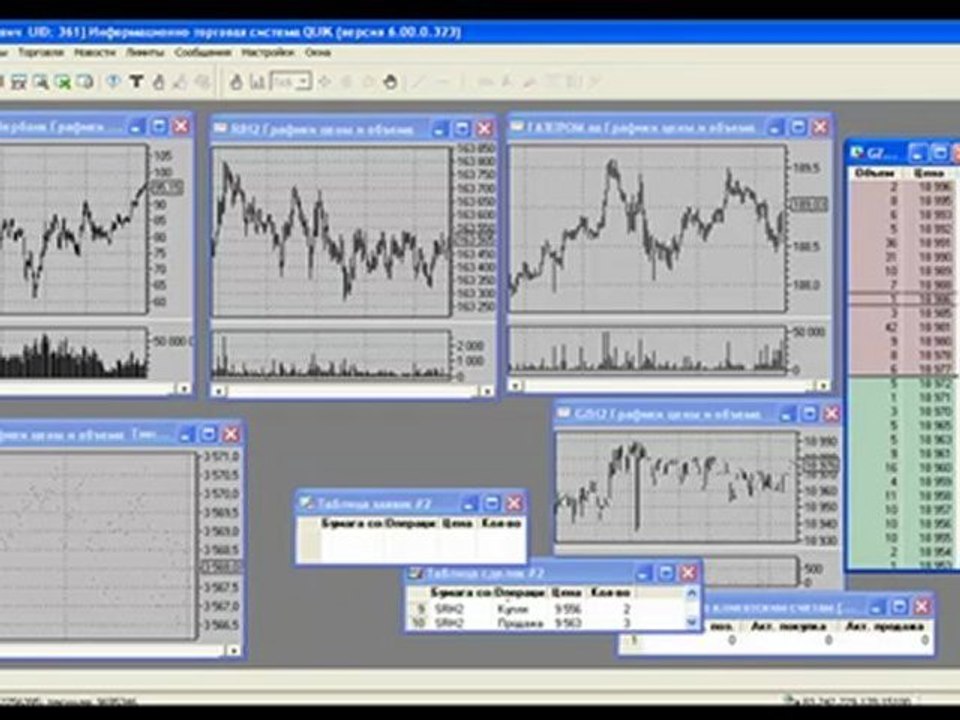Click the blue question mark help icon
Viewport: 960px width, 720px height.
pos(113,81)
